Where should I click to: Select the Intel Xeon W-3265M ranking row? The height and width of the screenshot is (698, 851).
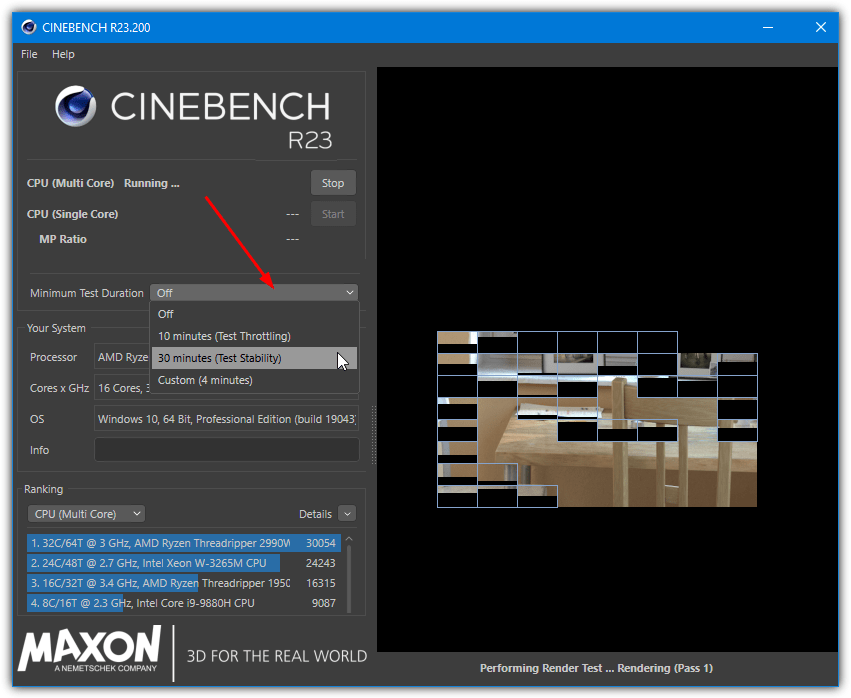coord(184,563)
